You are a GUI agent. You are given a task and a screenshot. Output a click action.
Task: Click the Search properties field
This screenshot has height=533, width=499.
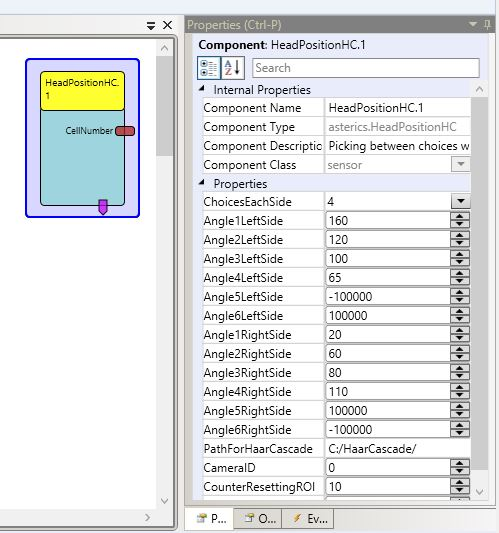pyautogui.click(x=366, y=68)
